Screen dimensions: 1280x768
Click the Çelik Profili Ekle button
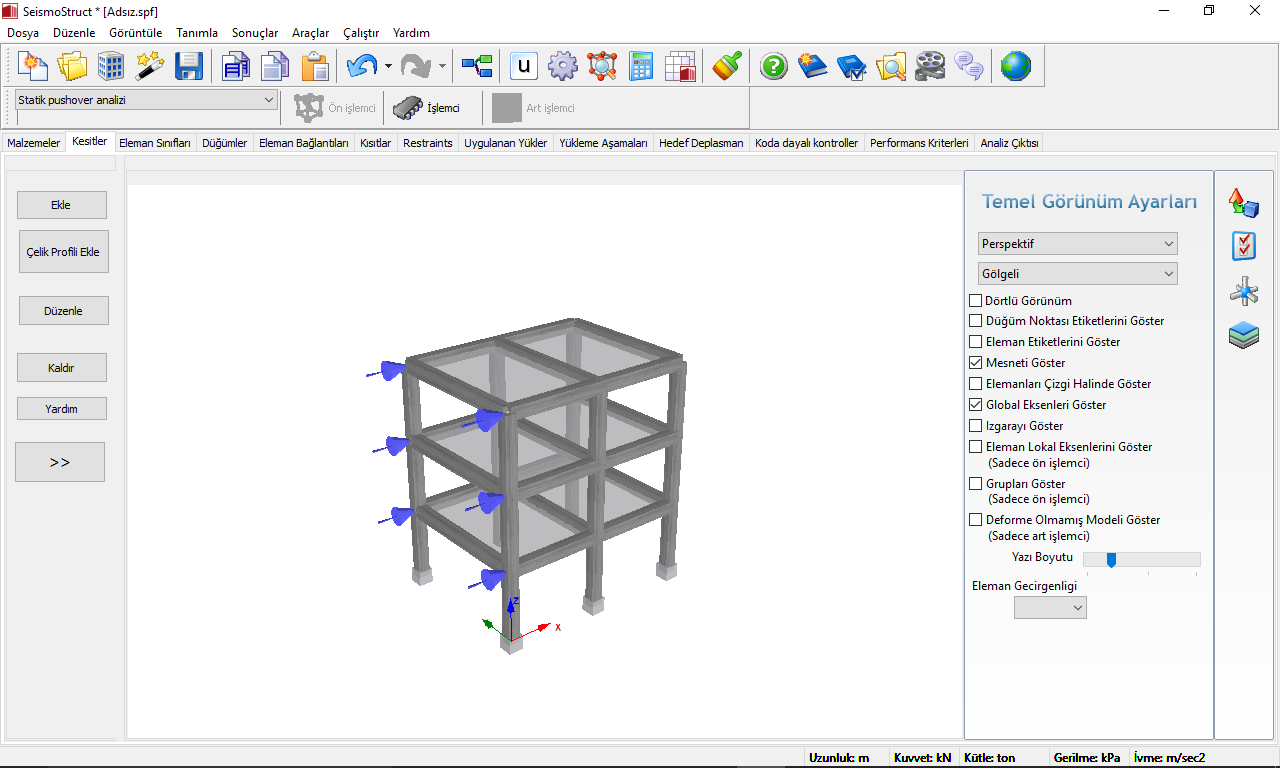pyautogui.click(x=63, y=252)
